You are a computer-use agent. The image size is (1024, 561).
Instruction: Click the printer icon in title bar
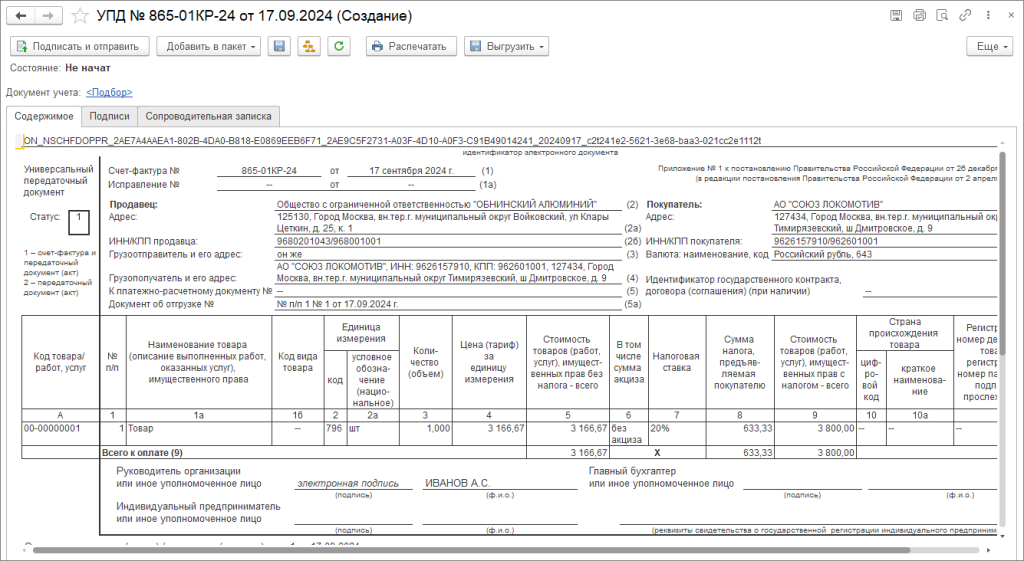pyautogui.click(x=919, y=15)
